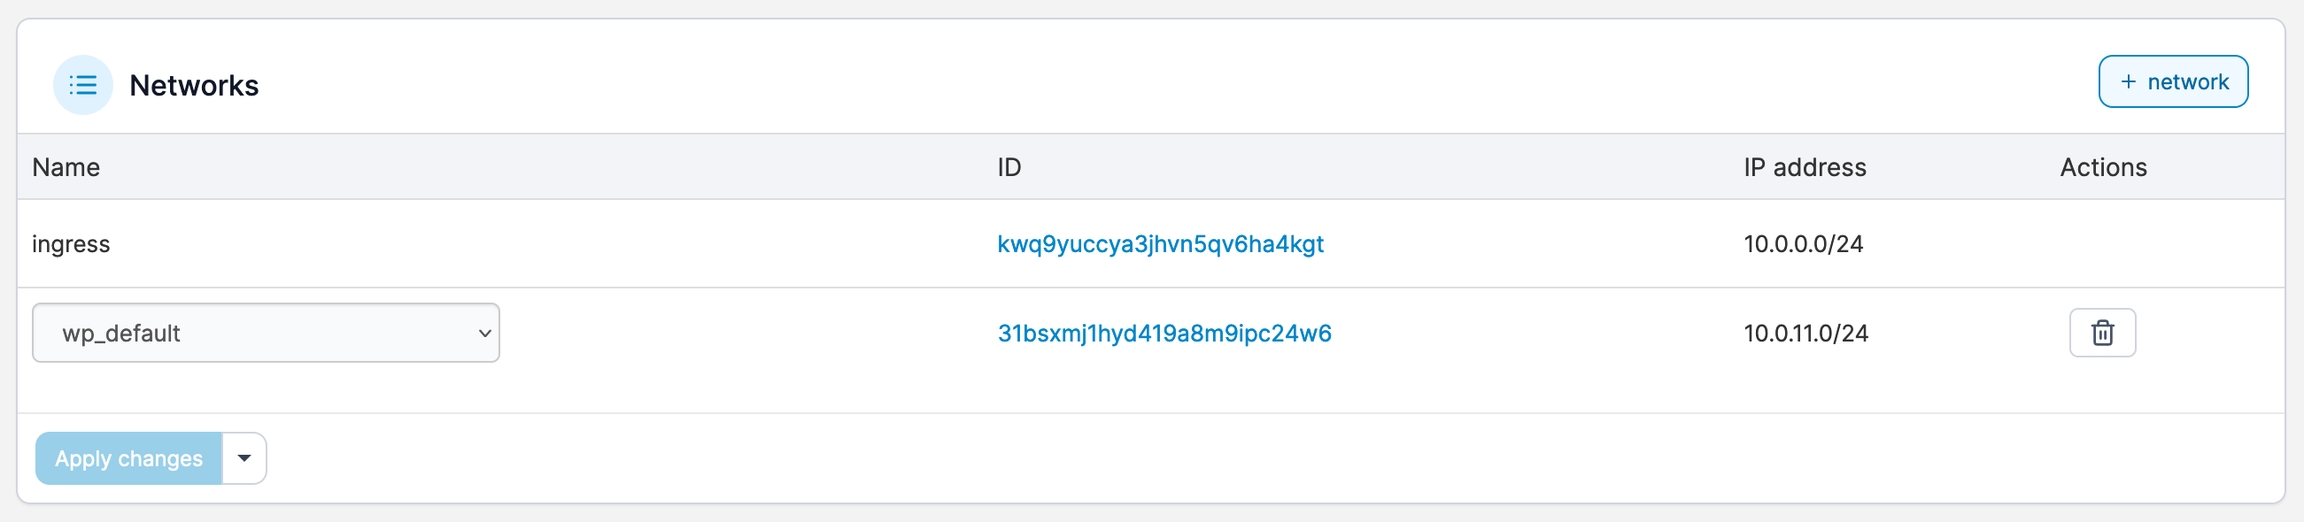Click the Apply changes button

pos(129,459)
